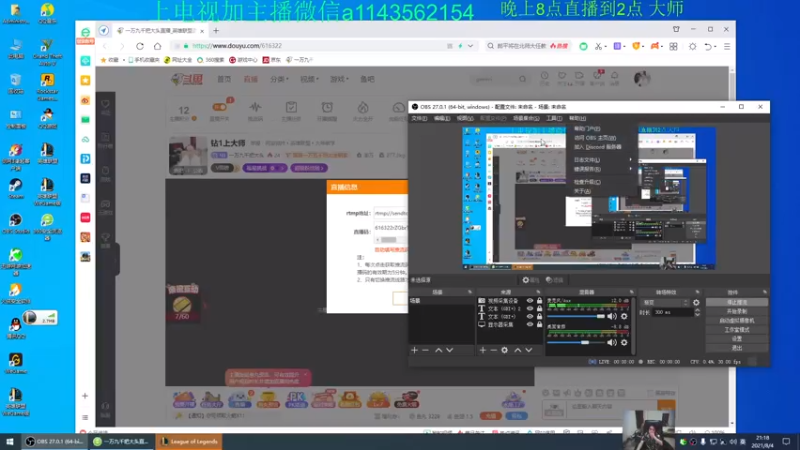800x450 pixels.
Task: Move scene down in OBS Scenes panel
Action: (449, 350)
